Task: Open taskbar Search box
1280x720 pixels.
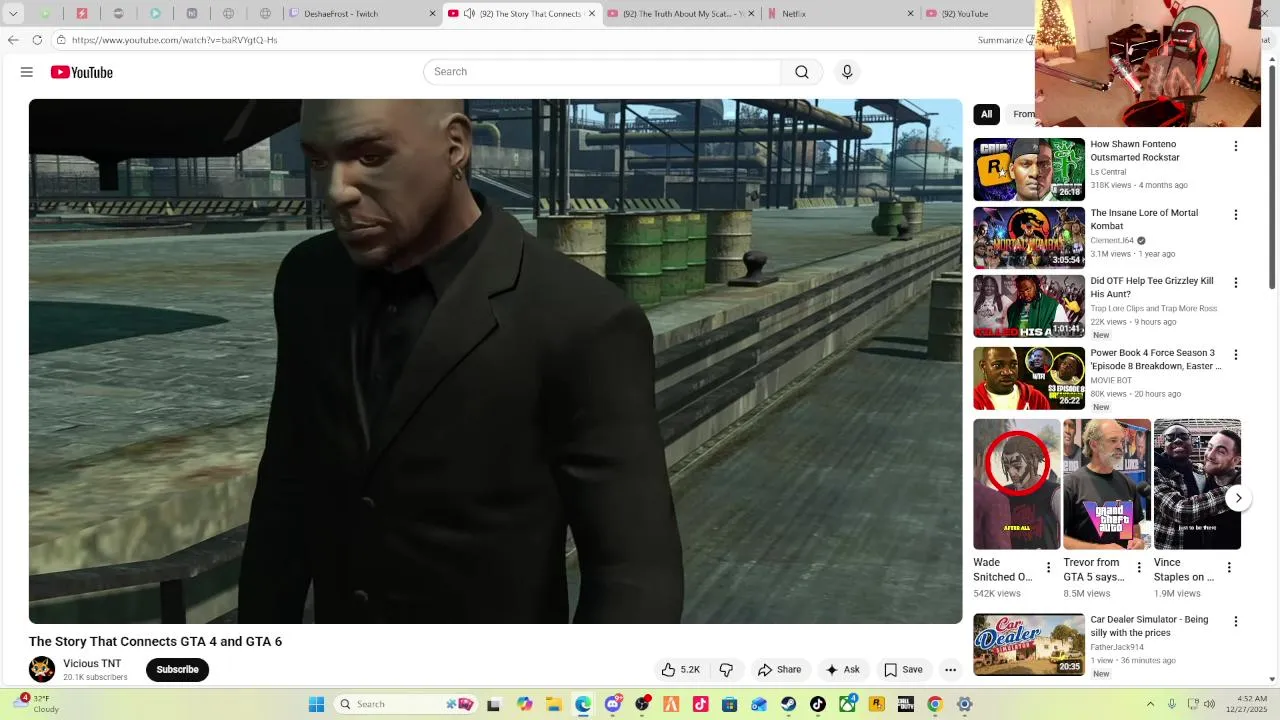Action: (405, 704)
